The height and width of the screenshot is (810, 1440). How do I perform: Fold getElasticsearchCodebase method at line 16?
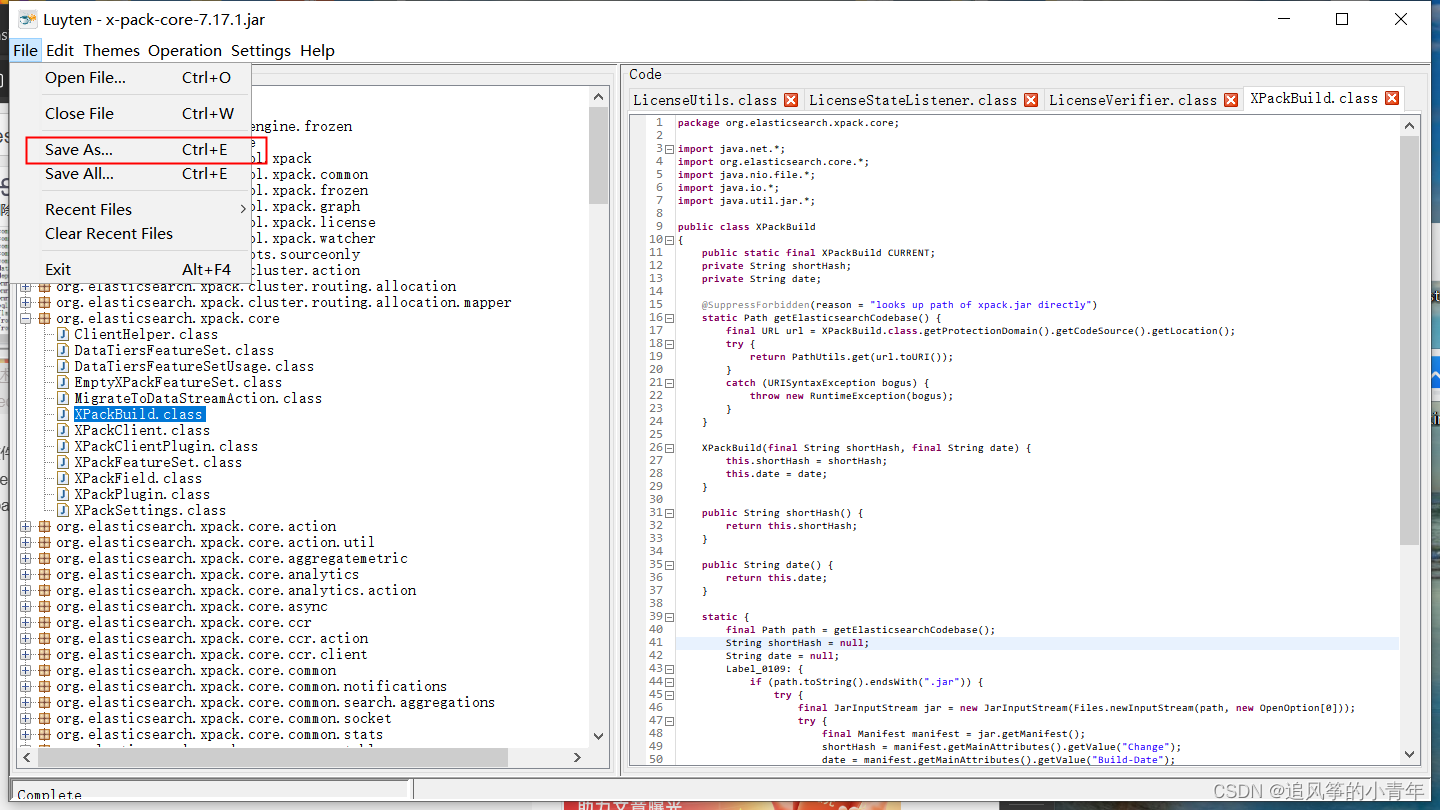pyautogui.click(x=669, y=318)
